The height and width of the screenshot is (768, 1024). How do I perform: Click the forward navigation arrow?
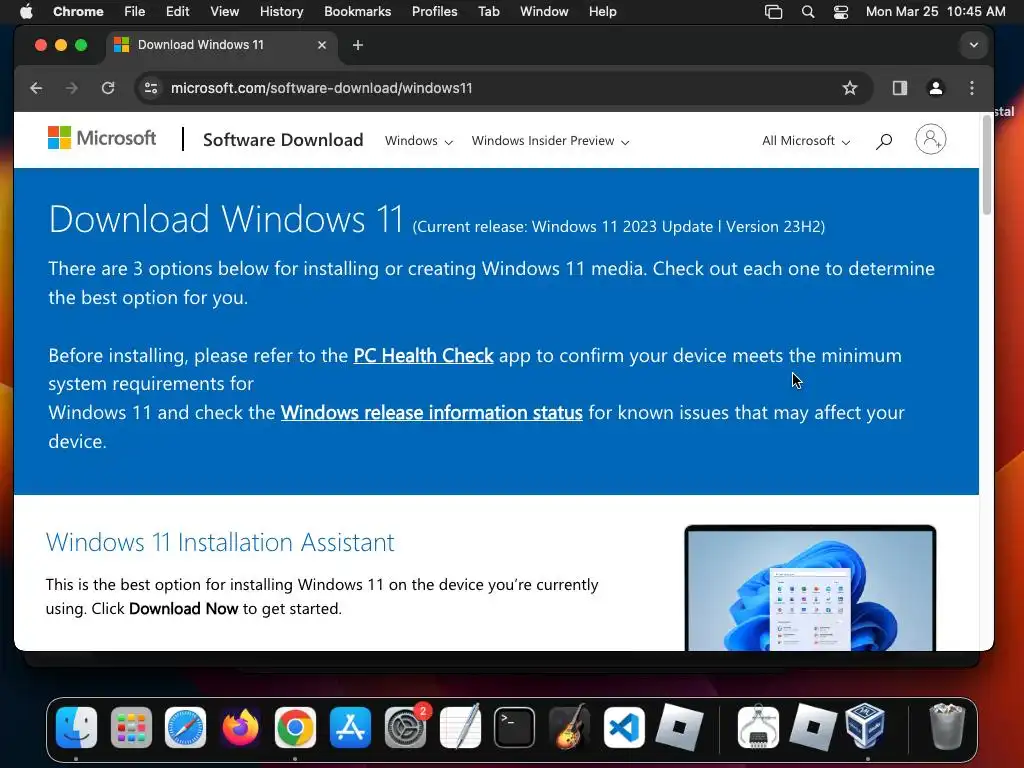click(x=72, y=88)
